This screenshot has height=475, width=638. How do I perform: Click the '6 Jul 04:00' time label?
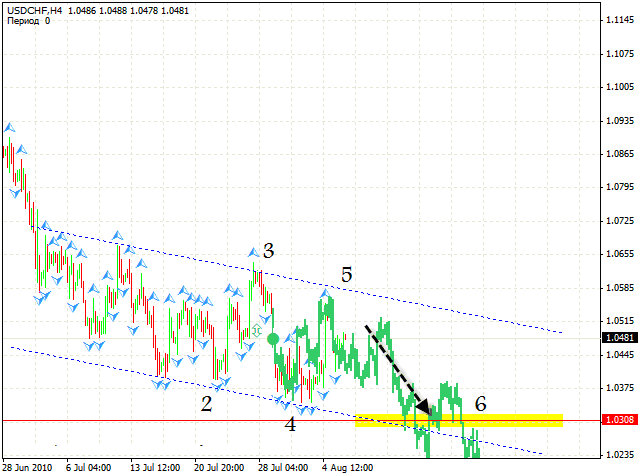tap(88, 468)
